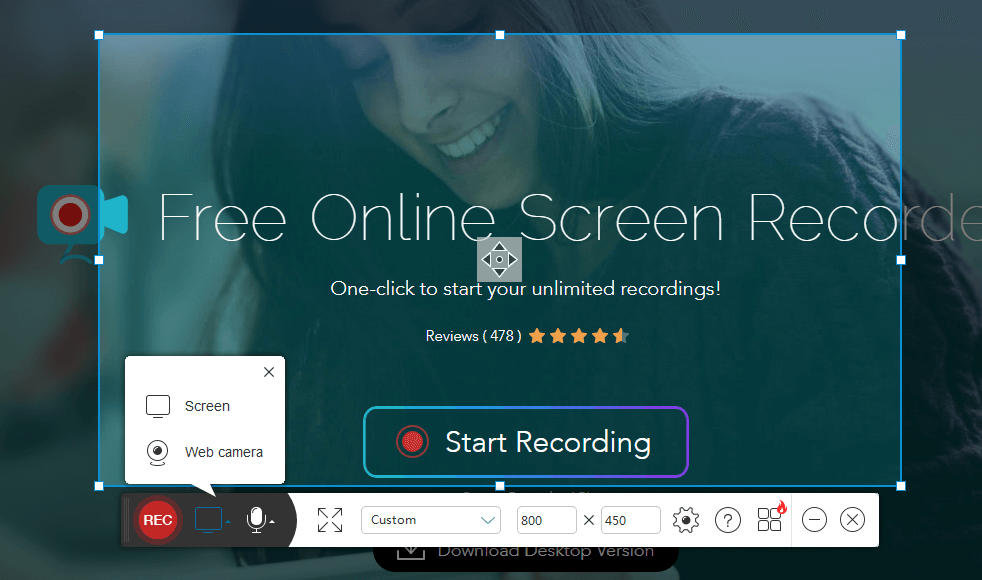Open the Reviews (478) link
Image resolution: width=982 pixels, height=580 pixels.
[x=472, y=336]
